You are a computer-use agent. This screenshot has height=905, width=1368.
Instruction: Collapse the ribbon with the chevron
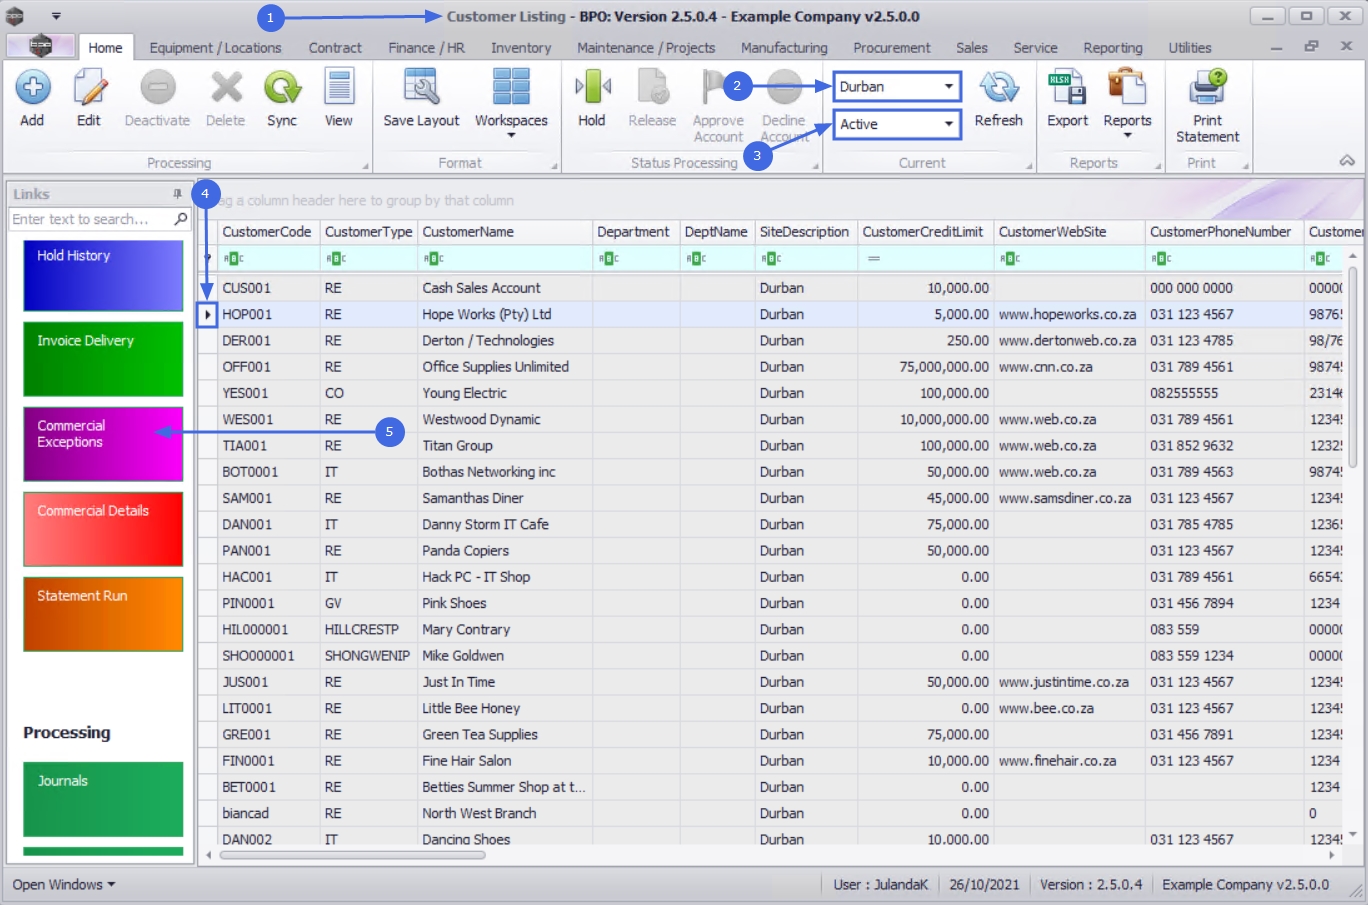tap(1347, 161)
